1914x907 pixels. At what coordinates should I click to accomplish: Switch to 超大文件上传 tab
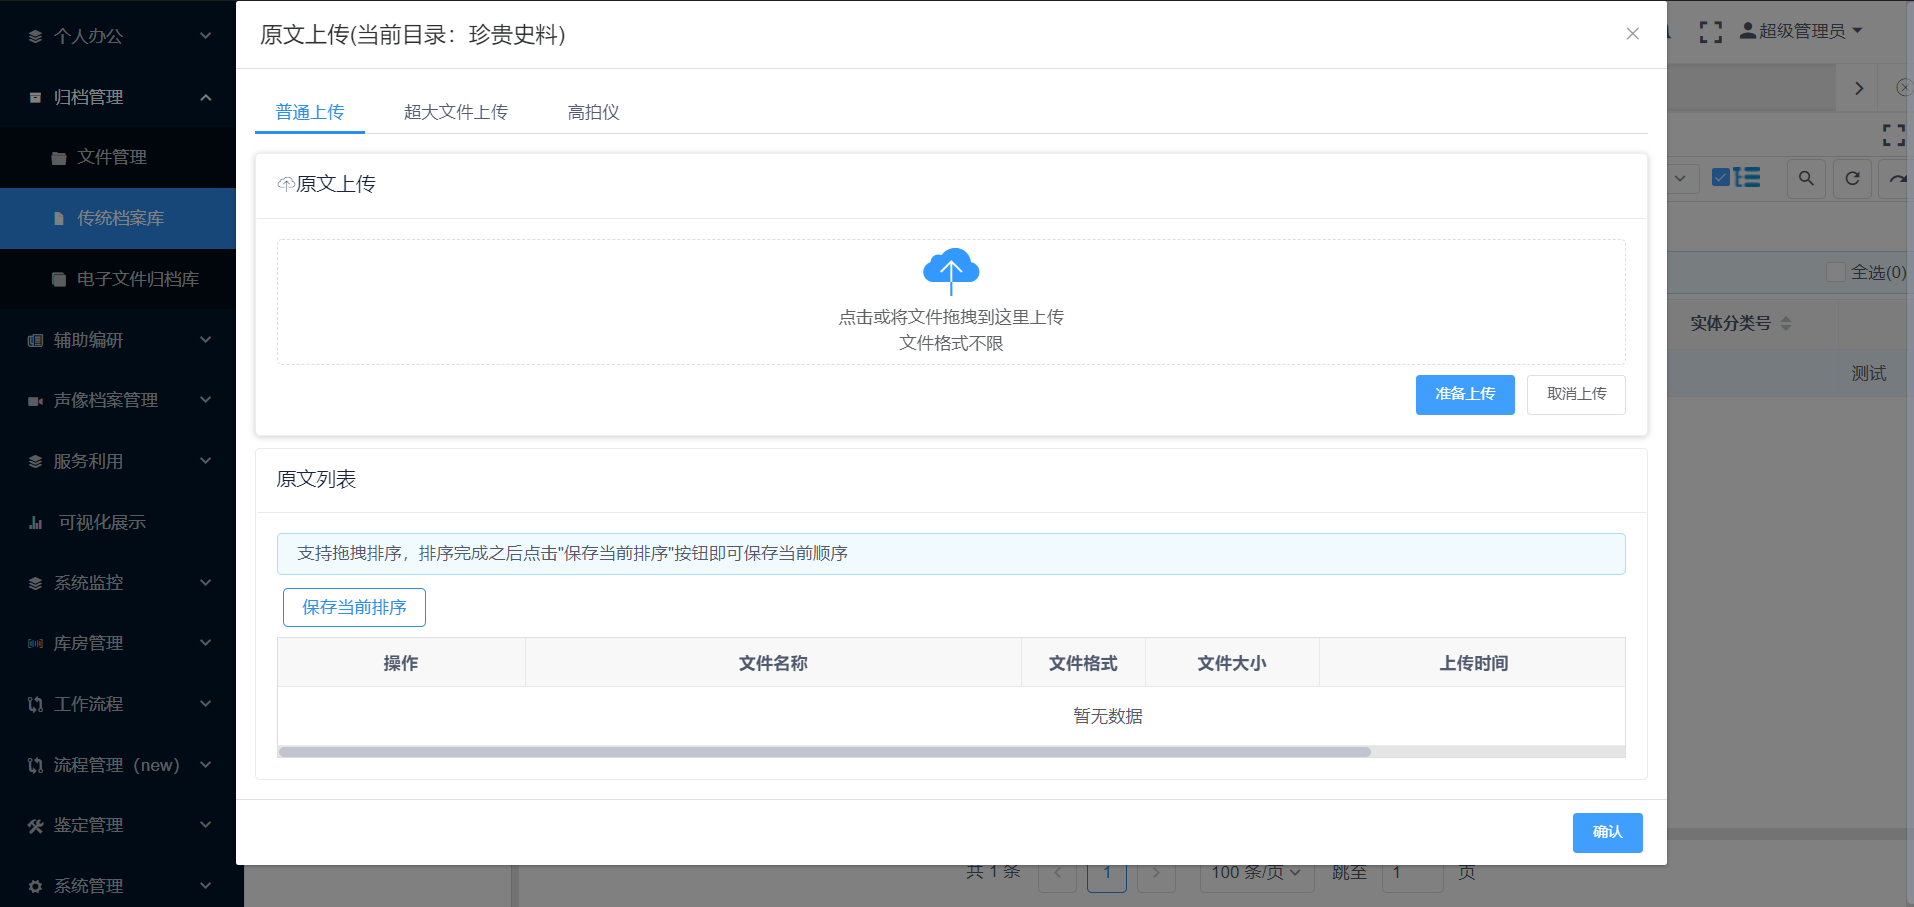click(455, 112)
